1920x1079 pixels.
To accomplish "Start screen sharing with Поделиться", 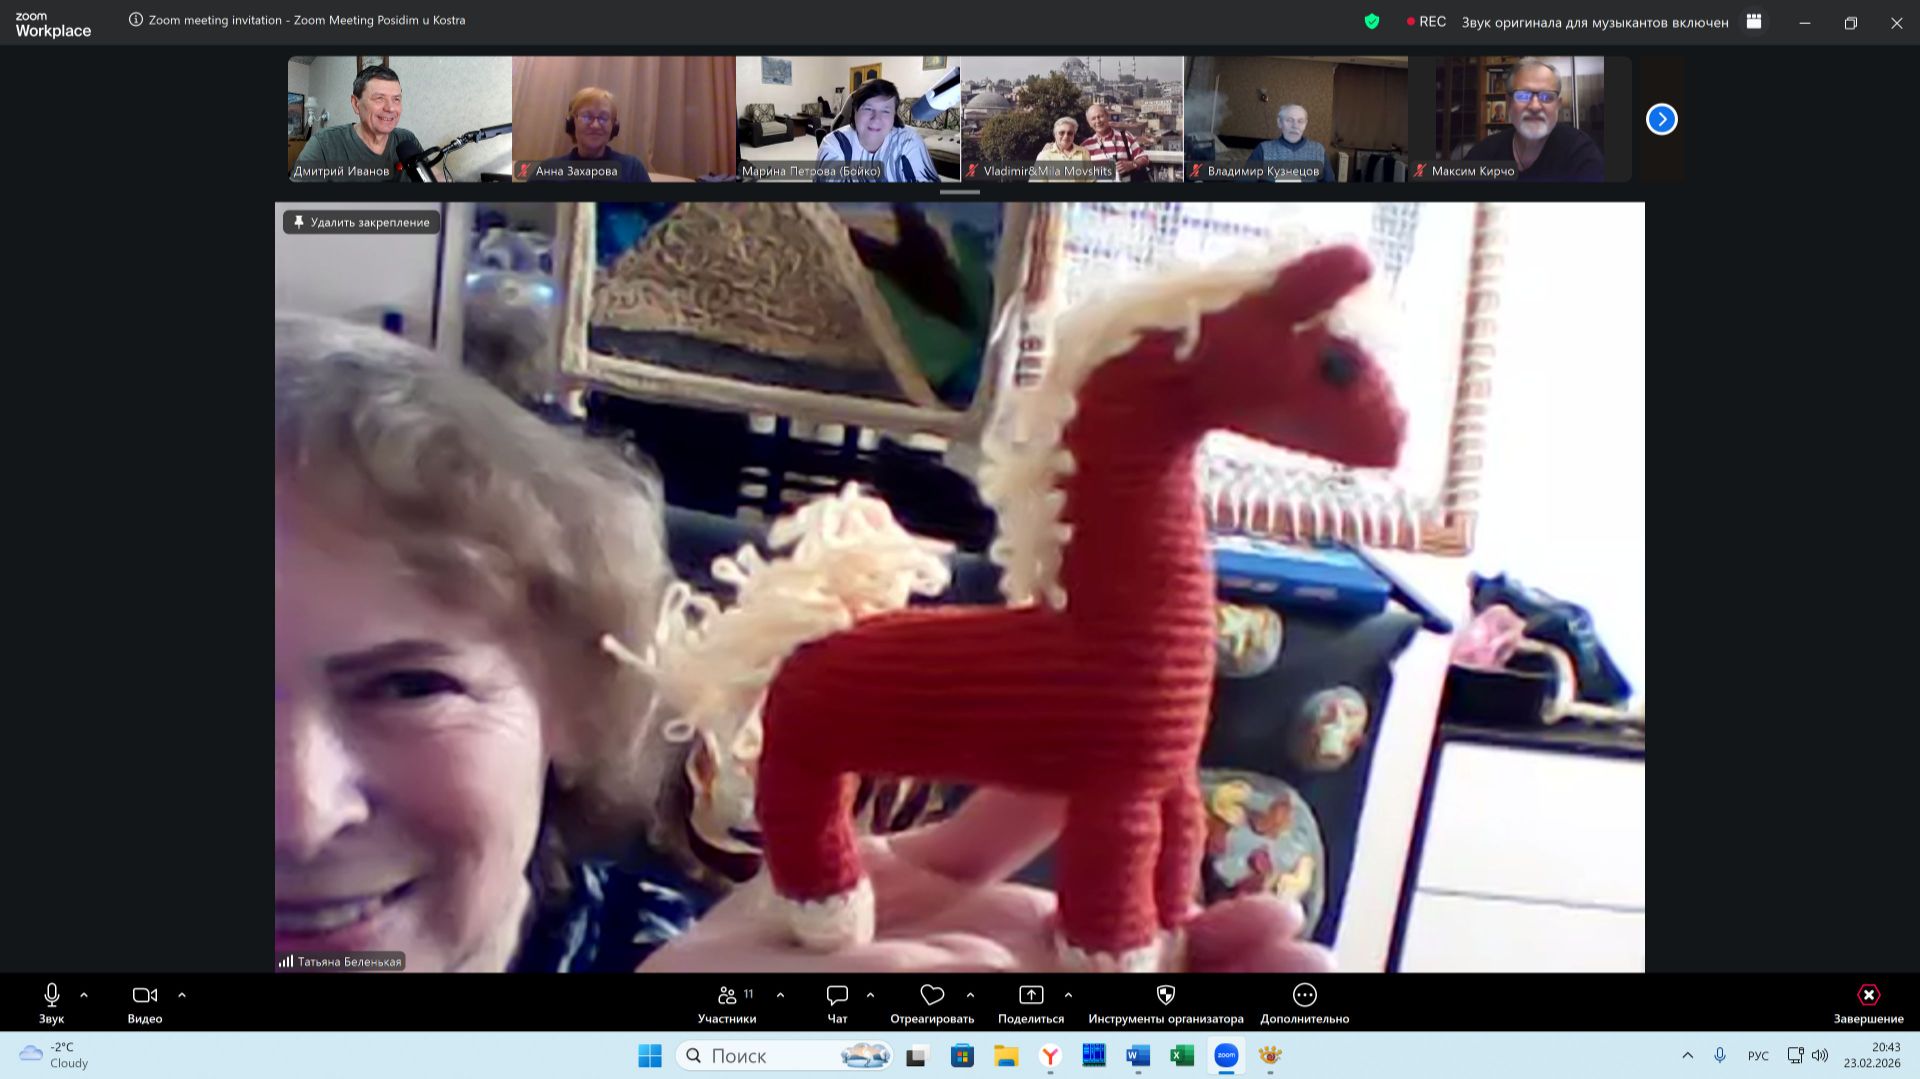I will pos(1031,1003).
